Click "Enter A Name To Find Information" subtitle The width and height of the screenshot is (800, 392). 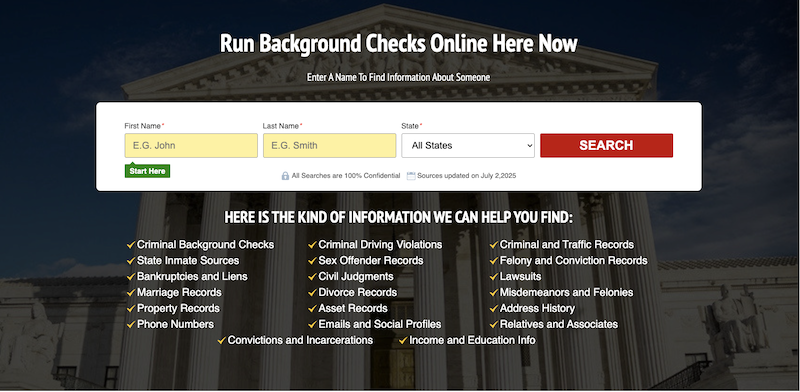(x=398, y=78)
